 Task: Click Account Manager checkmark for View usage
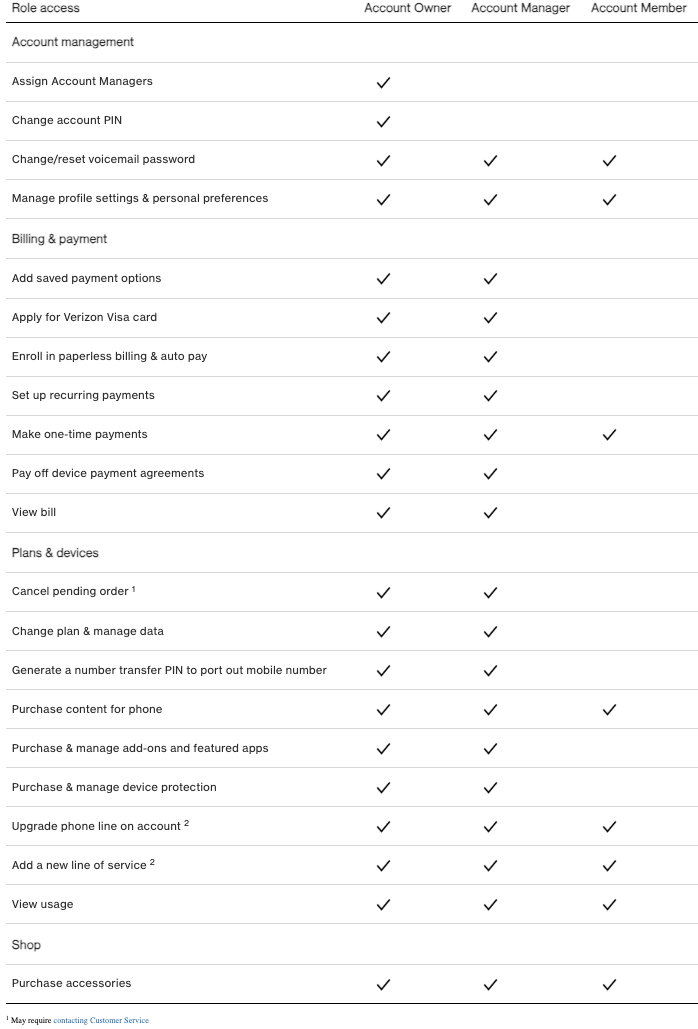pos(490,905)
